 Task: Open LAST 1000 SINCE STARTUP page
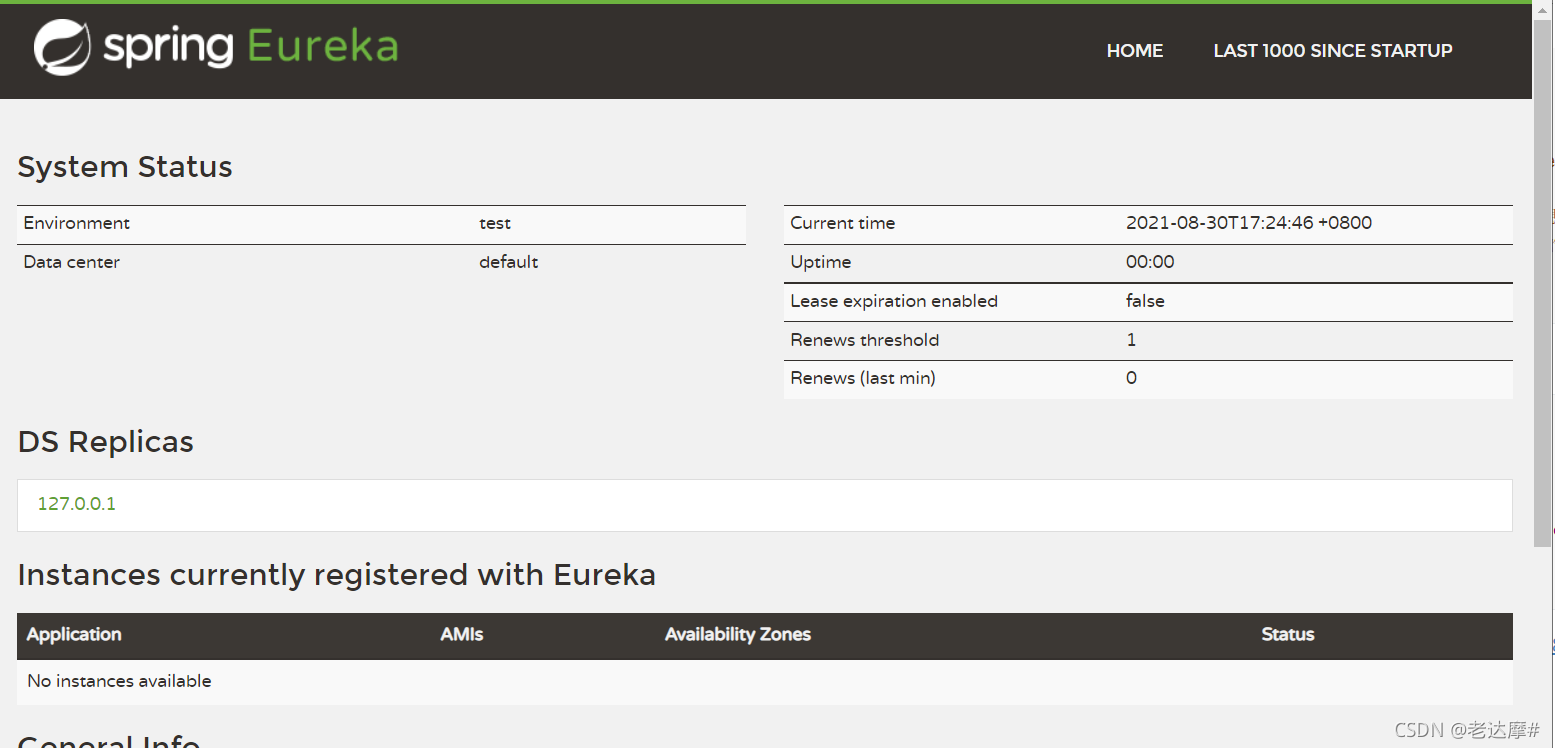pyautogui.click(x=1332, y=51)
